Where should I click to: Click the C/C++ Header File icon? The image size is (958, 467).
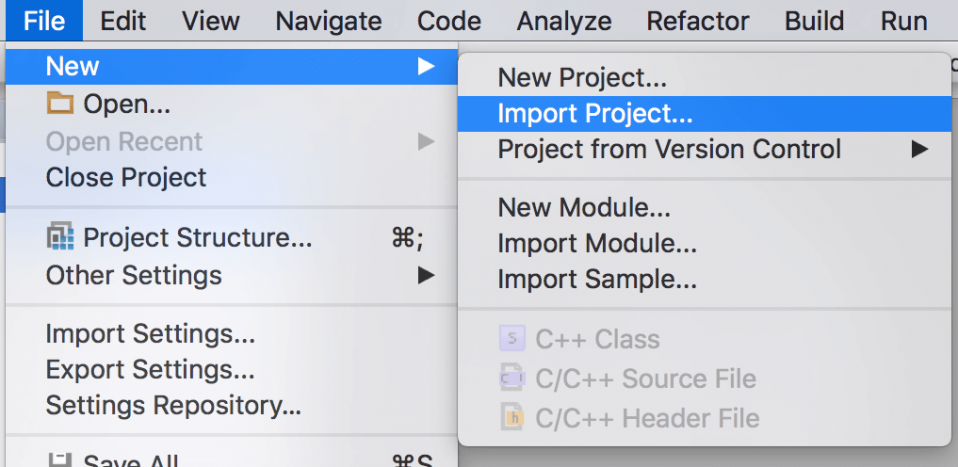[512, 417]
